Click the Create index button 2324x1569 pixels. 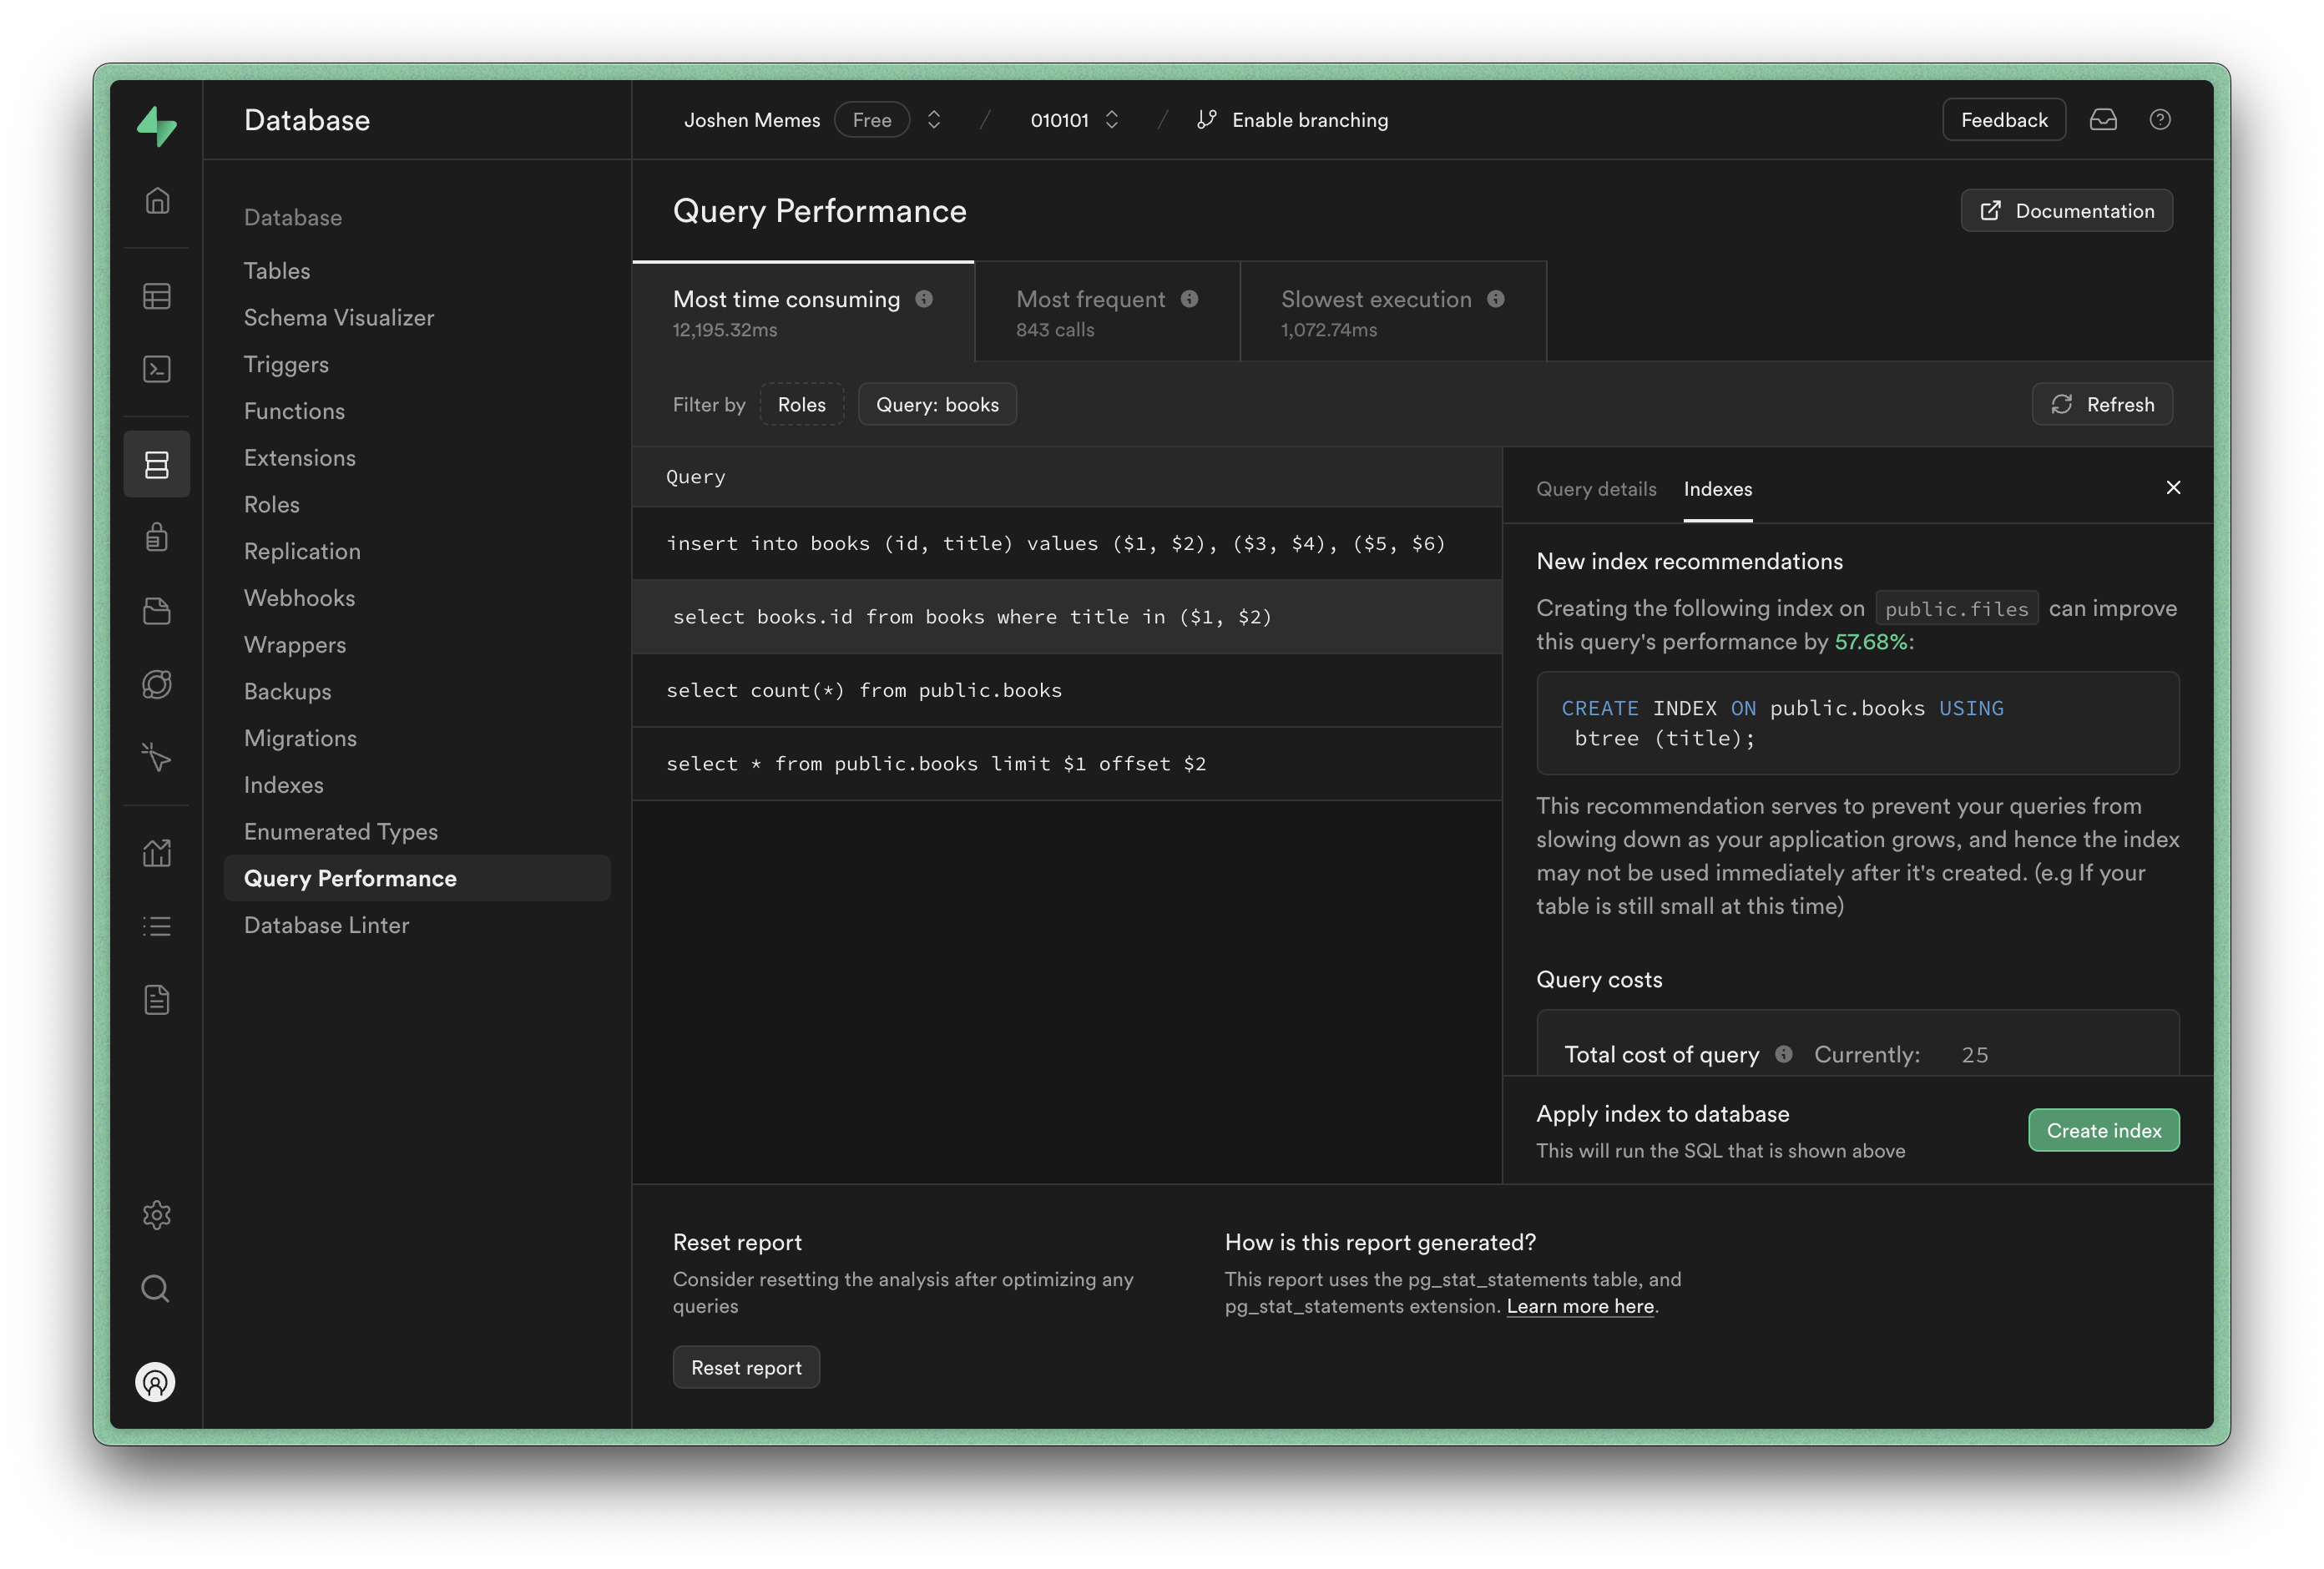[2102, 1129]
